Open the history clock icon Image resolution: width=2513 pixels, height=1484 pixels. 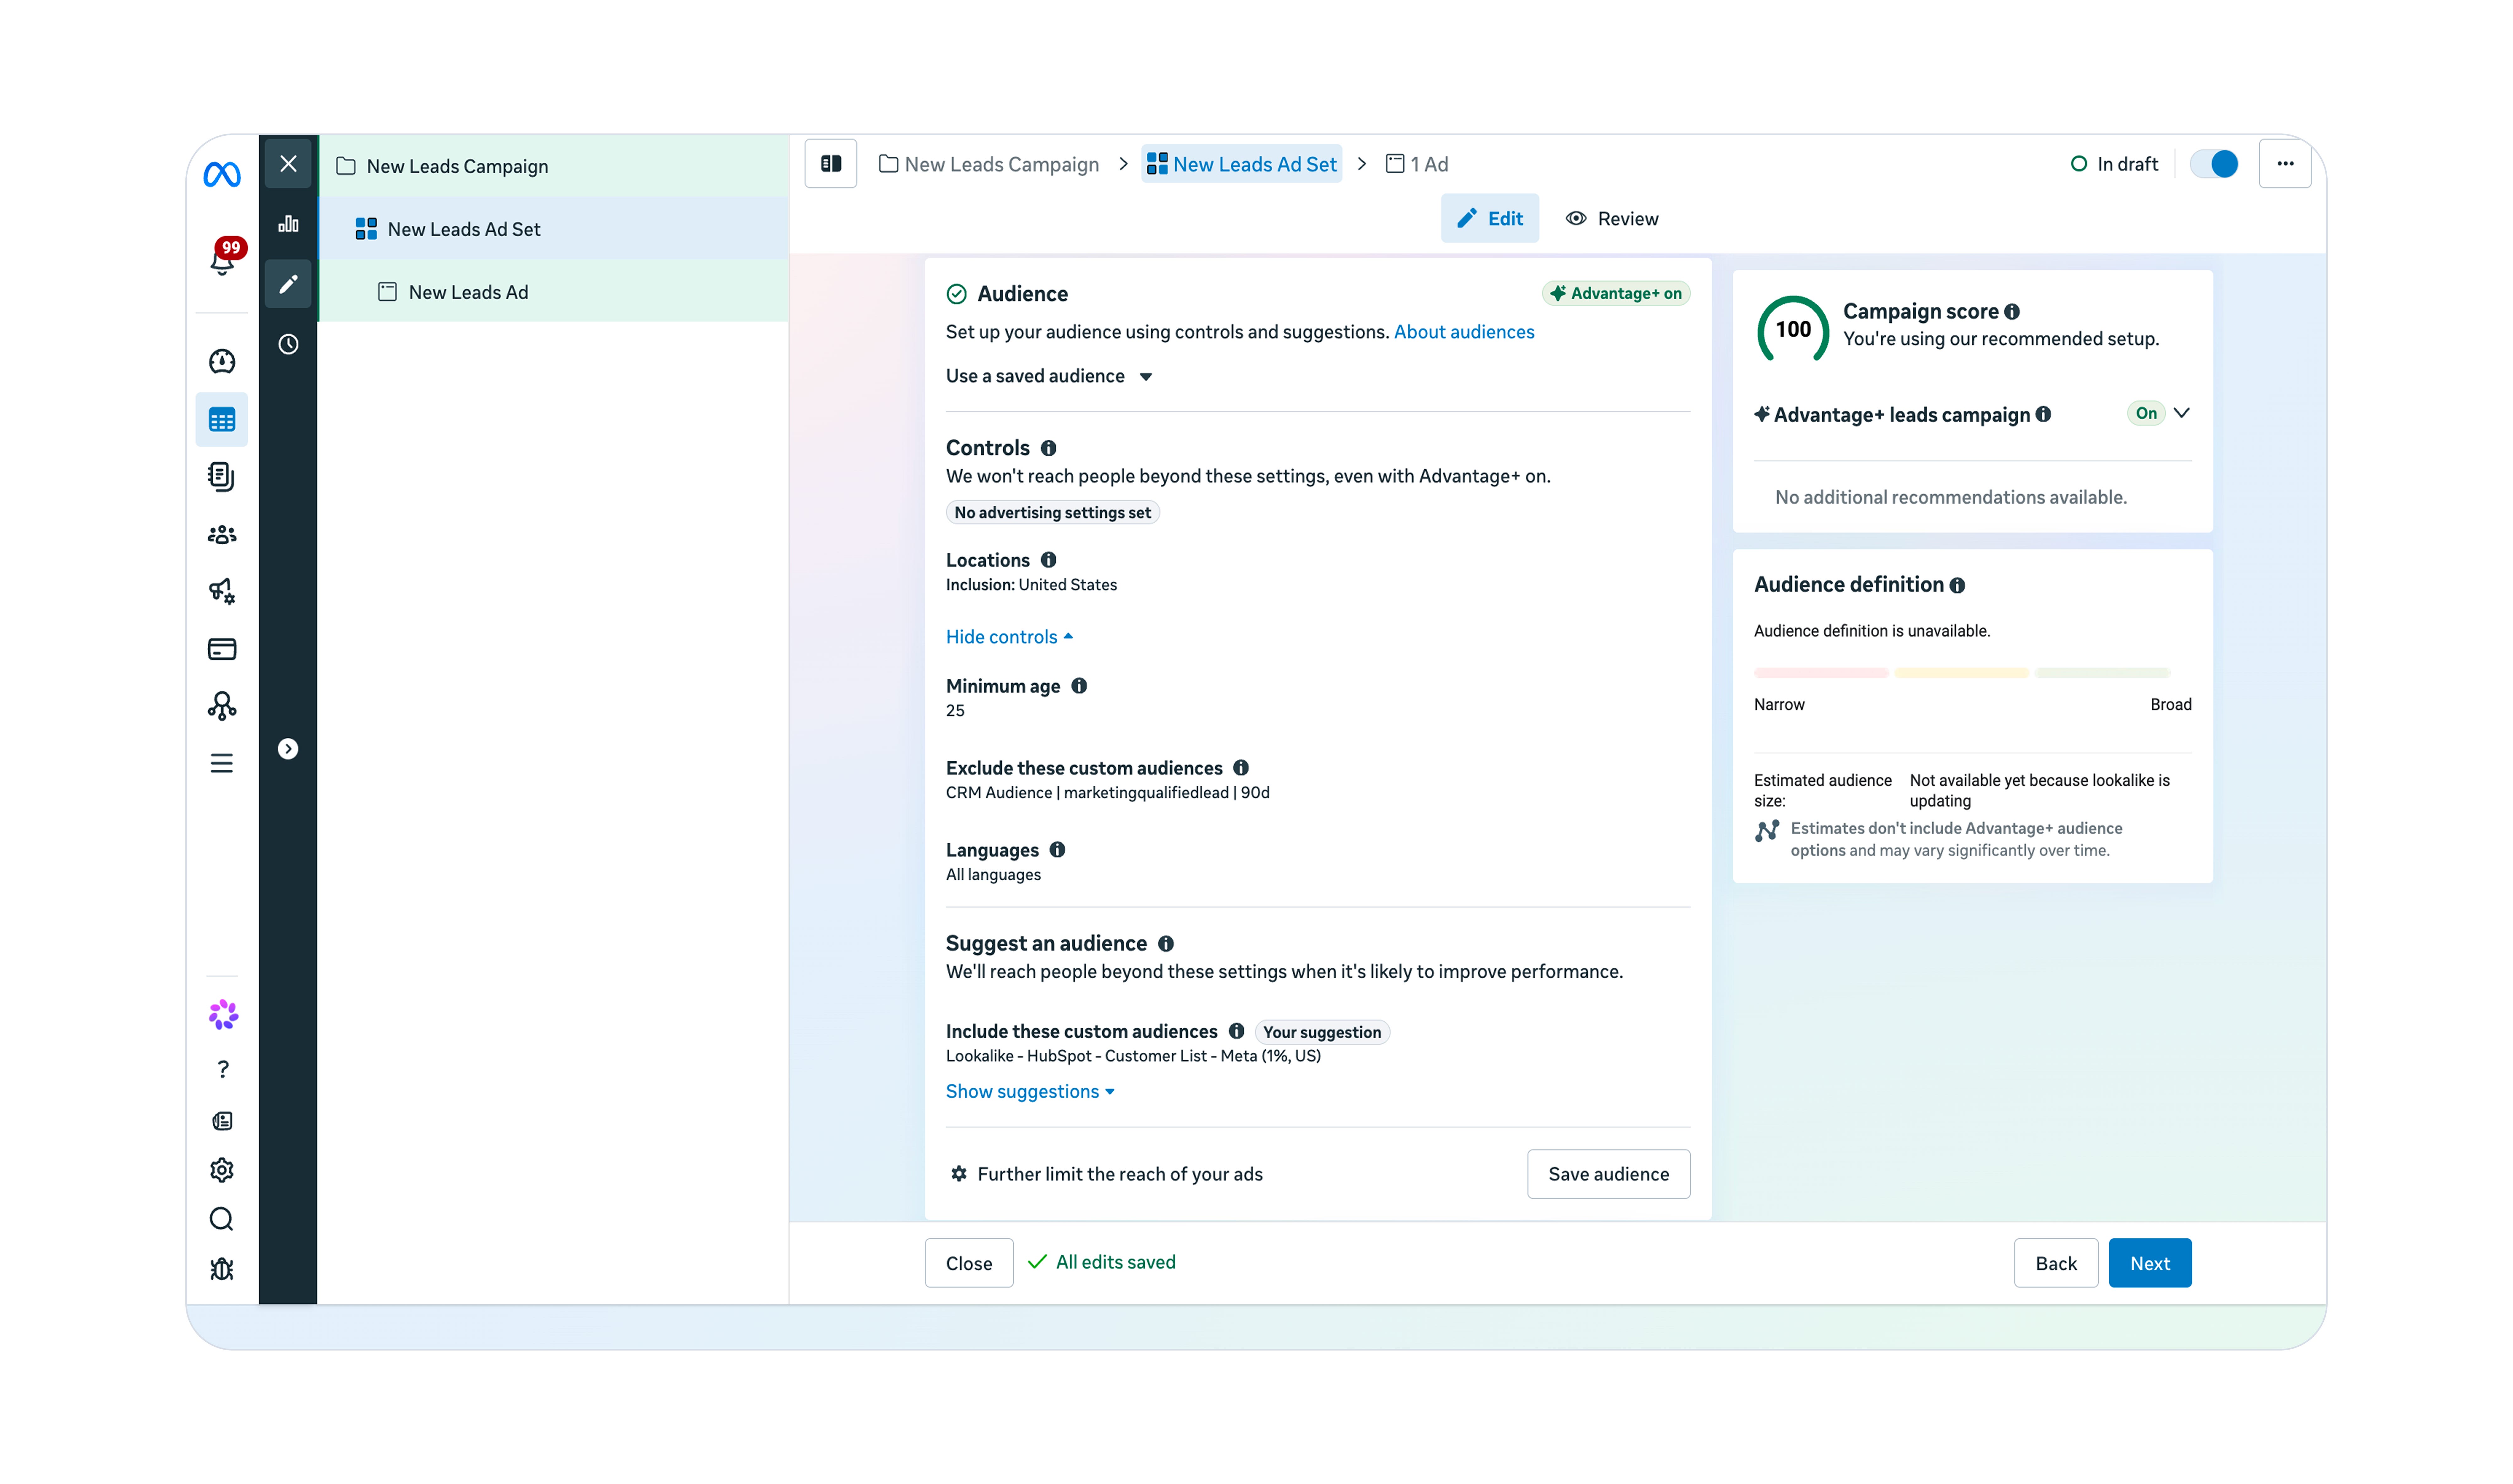pos(288,344)
